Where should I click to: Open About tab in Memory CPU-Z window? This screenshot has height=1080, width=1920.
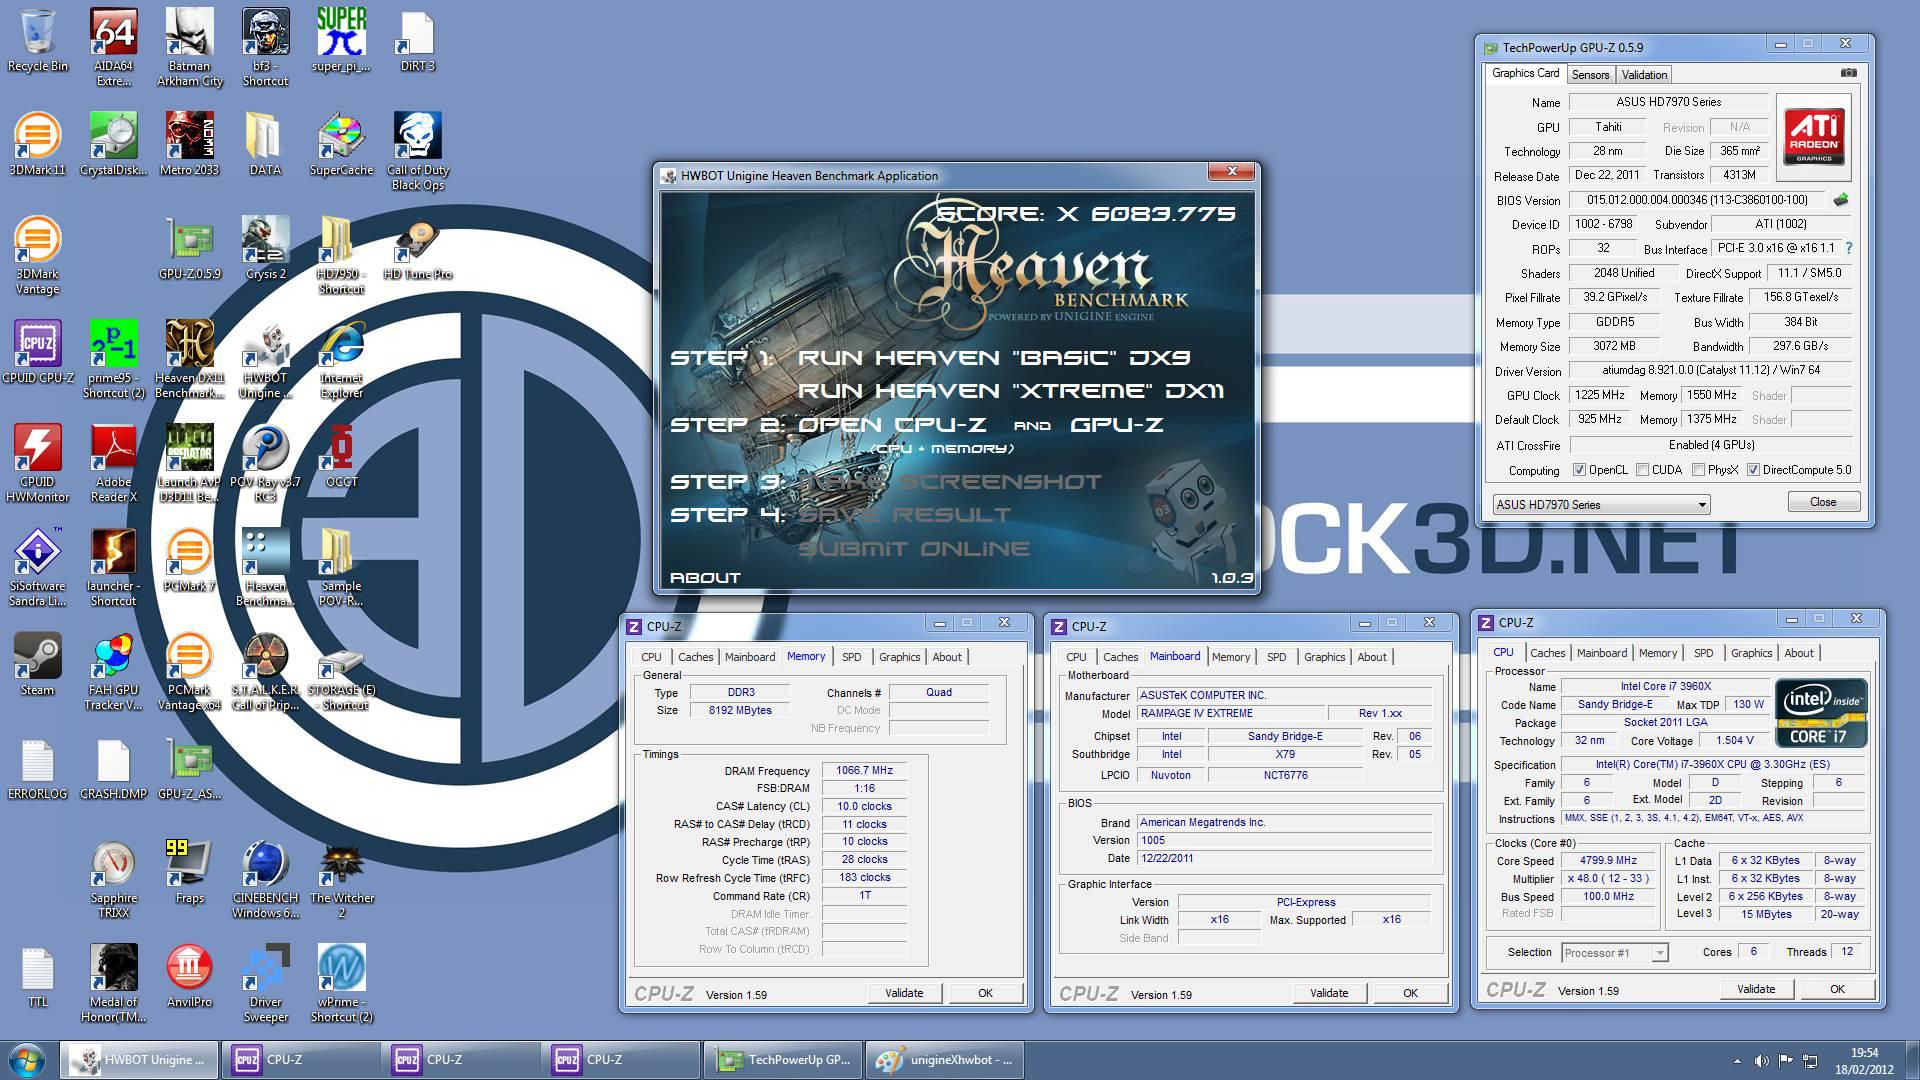click(x=947, y=657)
